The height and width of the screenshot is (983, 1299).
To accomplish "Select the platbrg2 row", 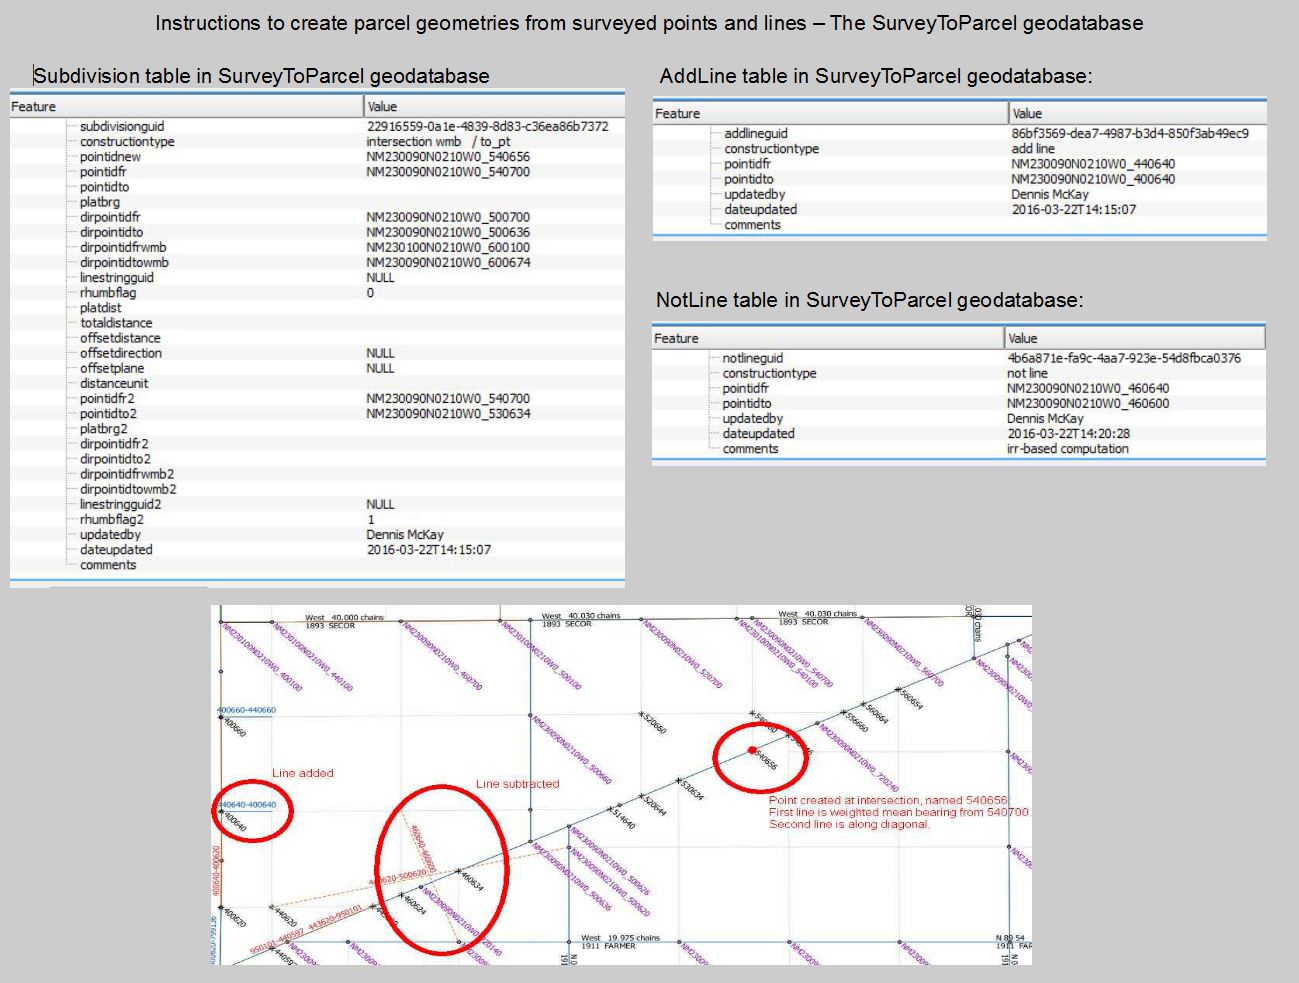I will (x=317, y=429).
